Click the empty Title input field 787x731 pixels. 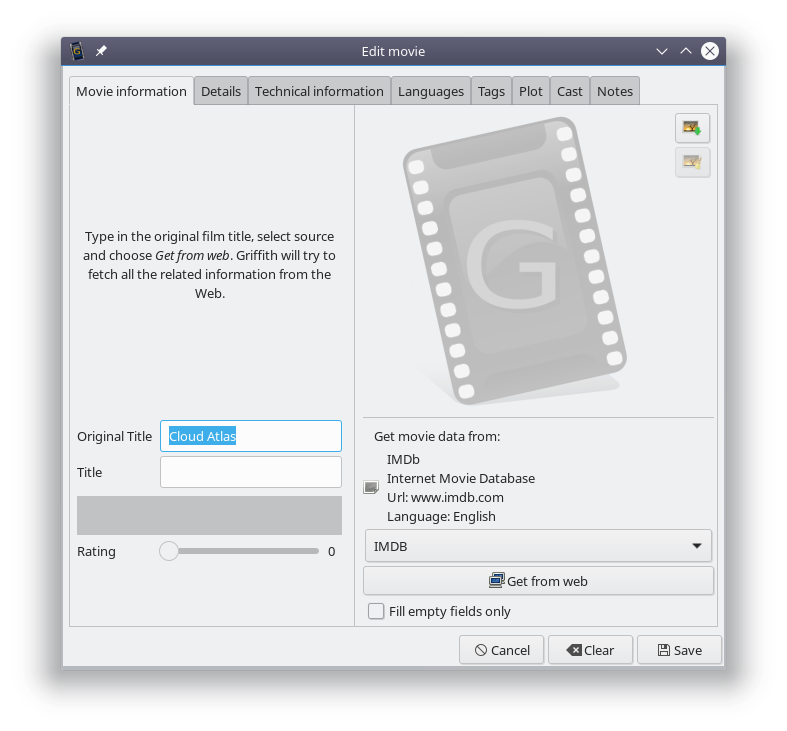point(250,472)
